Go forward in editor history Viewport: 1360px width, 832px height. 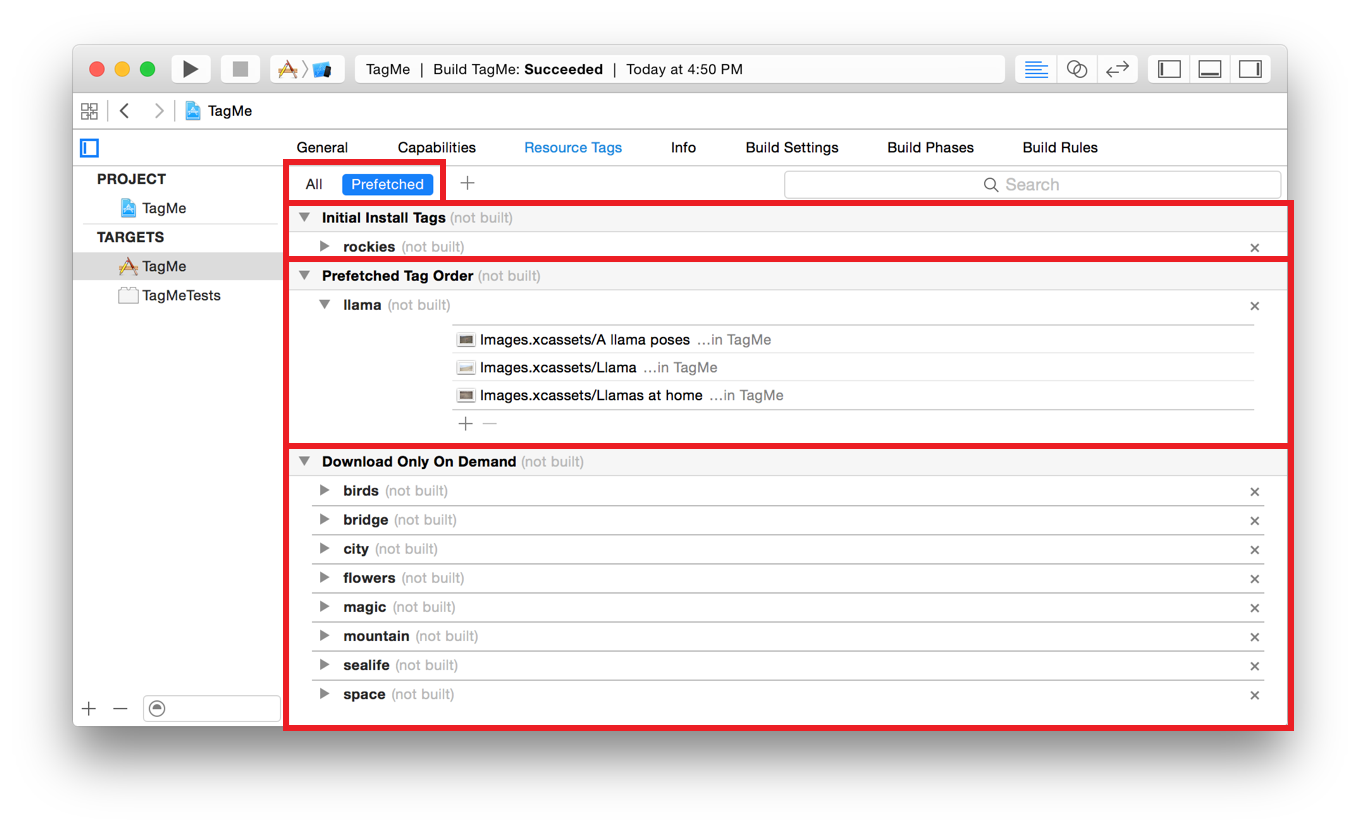click(158, 111)
